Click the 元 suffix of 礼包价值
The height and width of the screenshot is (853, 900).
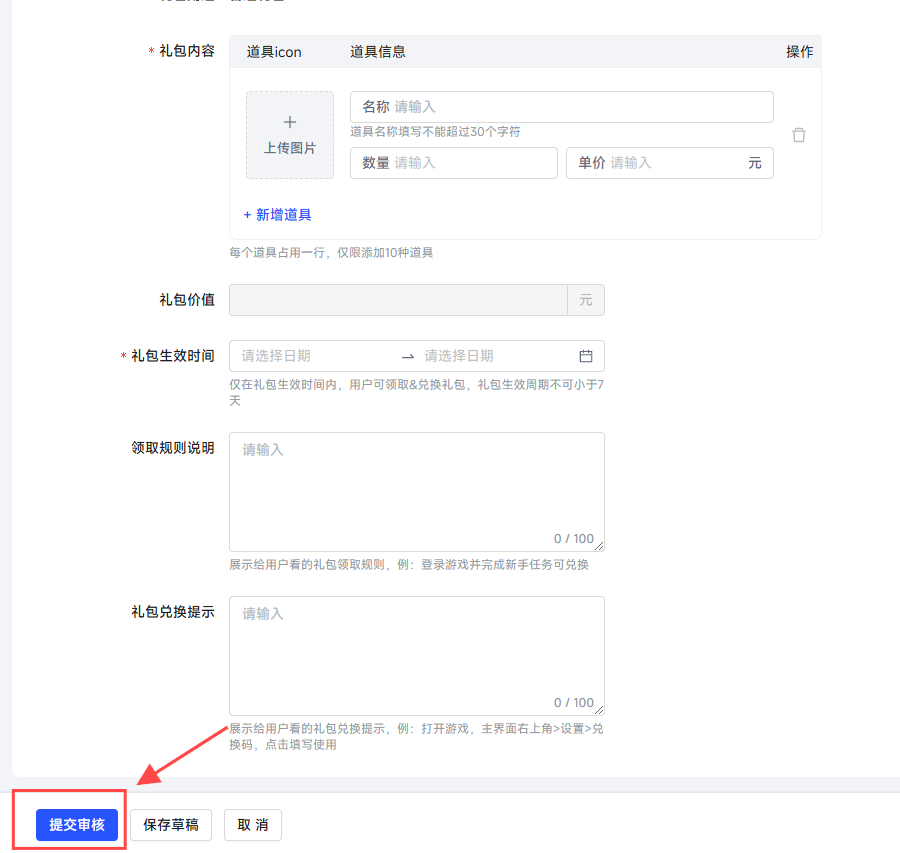tap(585, 300)
